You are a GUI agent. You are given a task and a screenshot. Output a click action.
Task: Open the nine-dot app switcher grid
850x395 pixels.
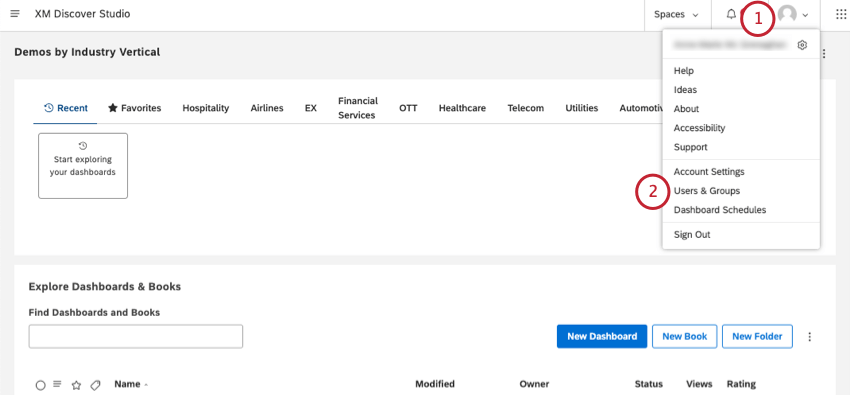pyautogui.click(x=842, y=14)
